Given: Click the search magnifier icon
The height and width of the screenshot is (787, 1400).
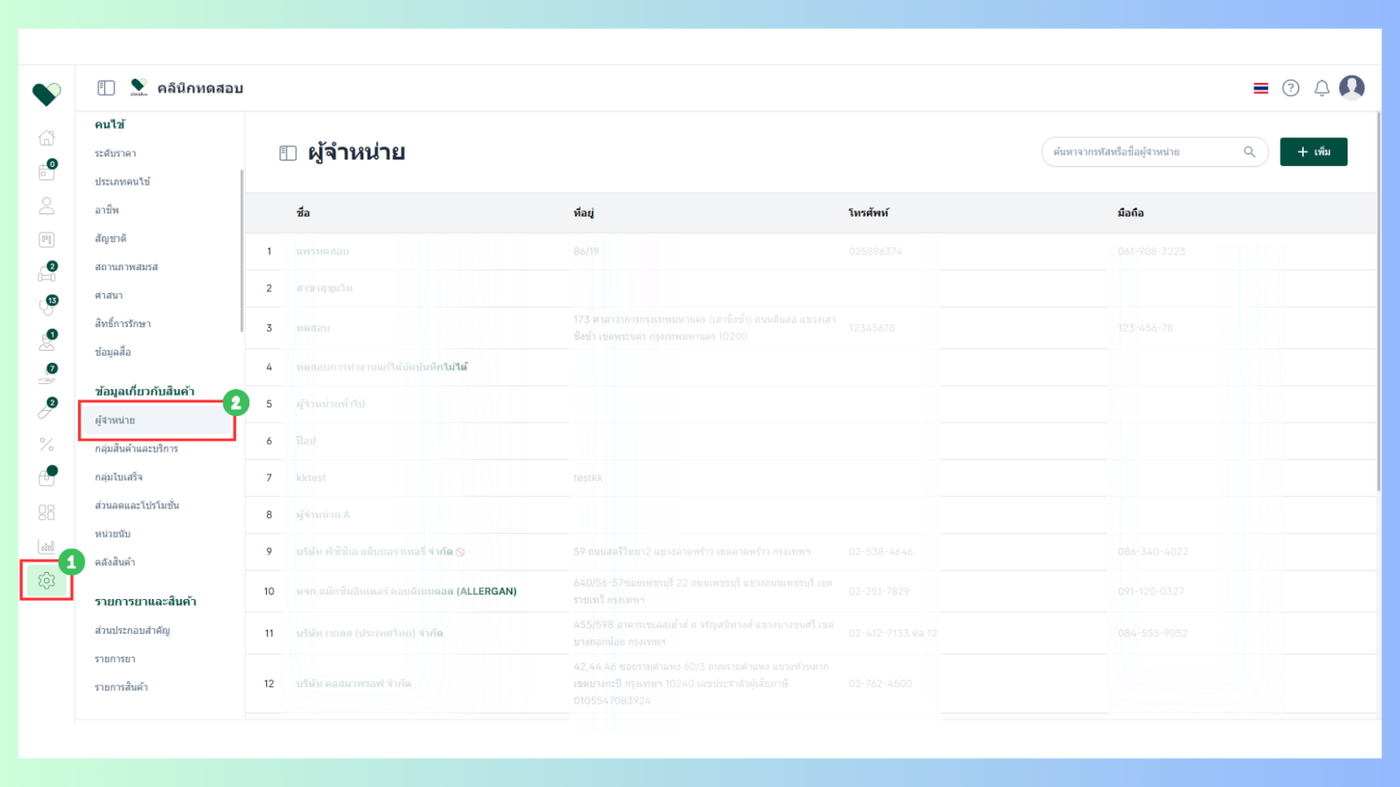Looking at the screenshot, I should [x=1249, y=152].
